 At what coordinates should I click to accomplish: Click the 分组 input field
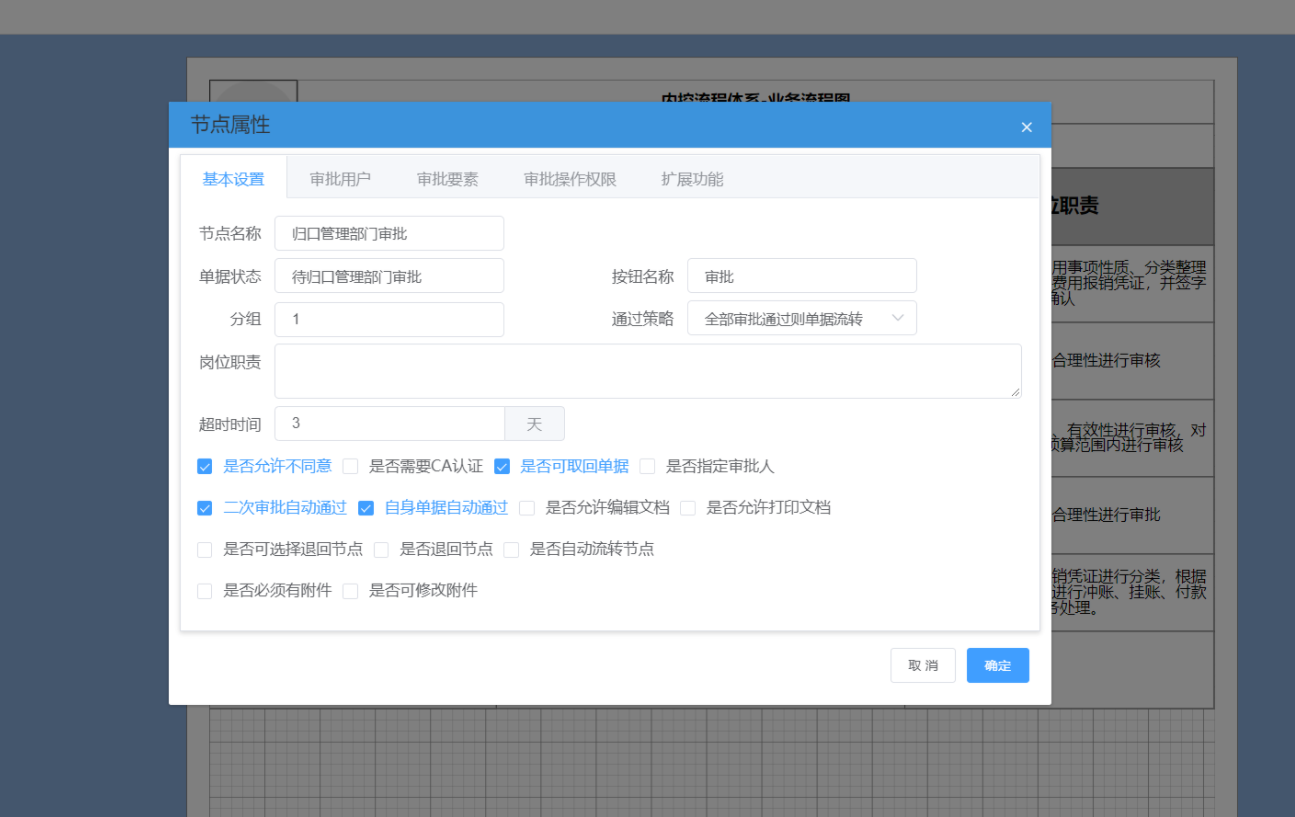[x=389, y=319]
